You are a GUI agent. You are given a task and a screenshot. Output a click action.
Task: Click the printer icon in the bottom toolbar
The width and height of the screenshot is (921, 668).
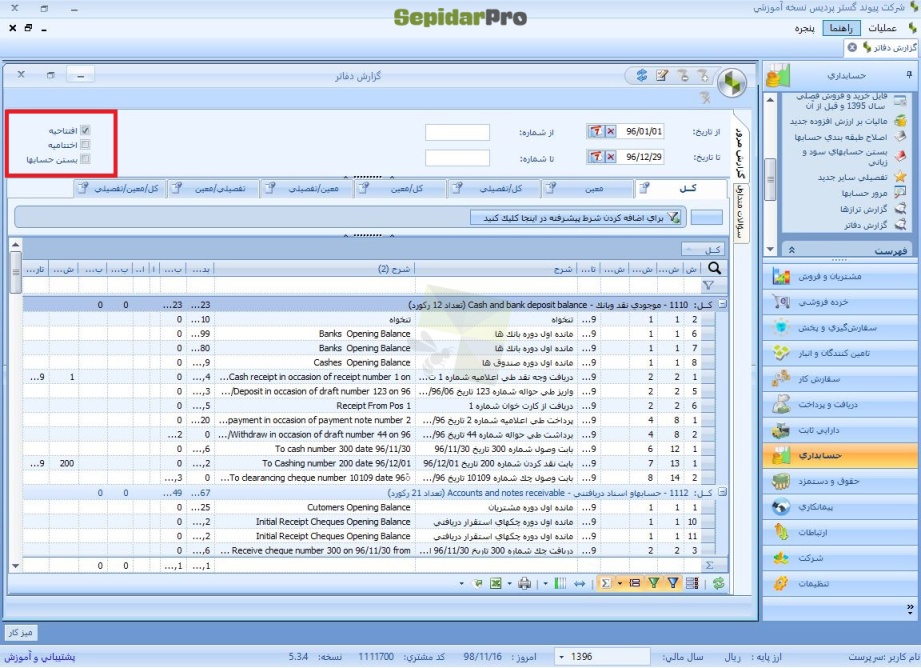(525, 583)
